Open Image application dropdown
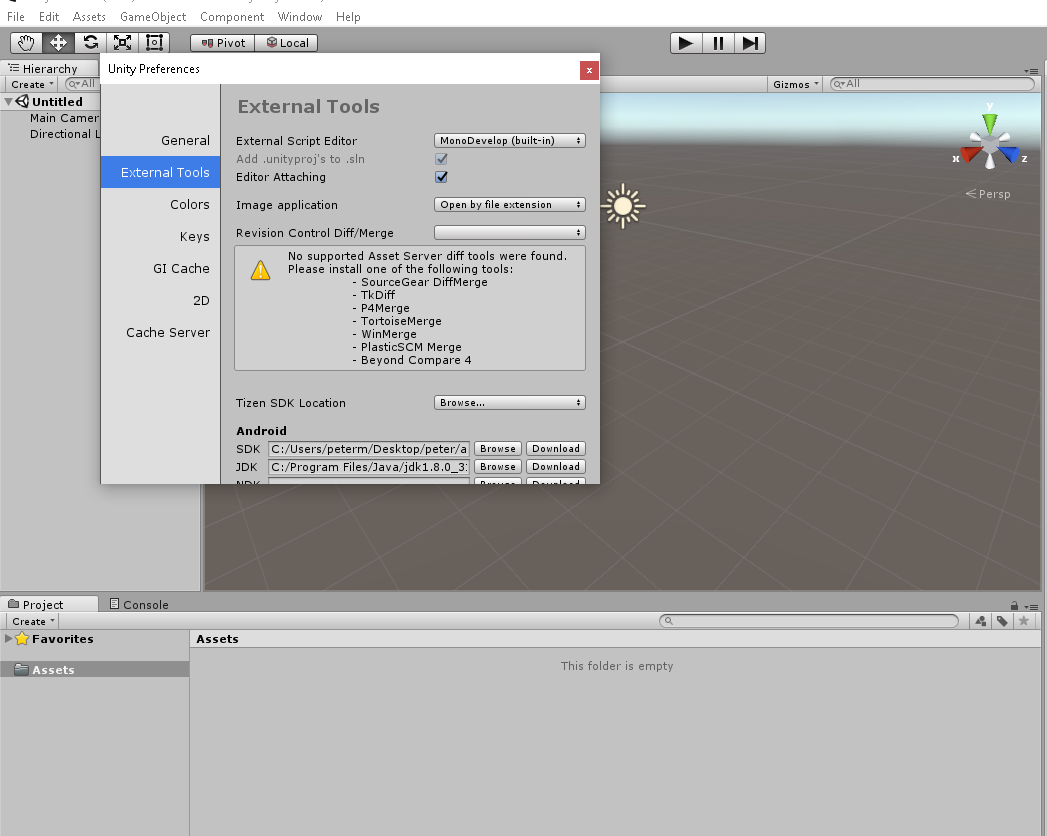1047x836 pixels. 509,205
